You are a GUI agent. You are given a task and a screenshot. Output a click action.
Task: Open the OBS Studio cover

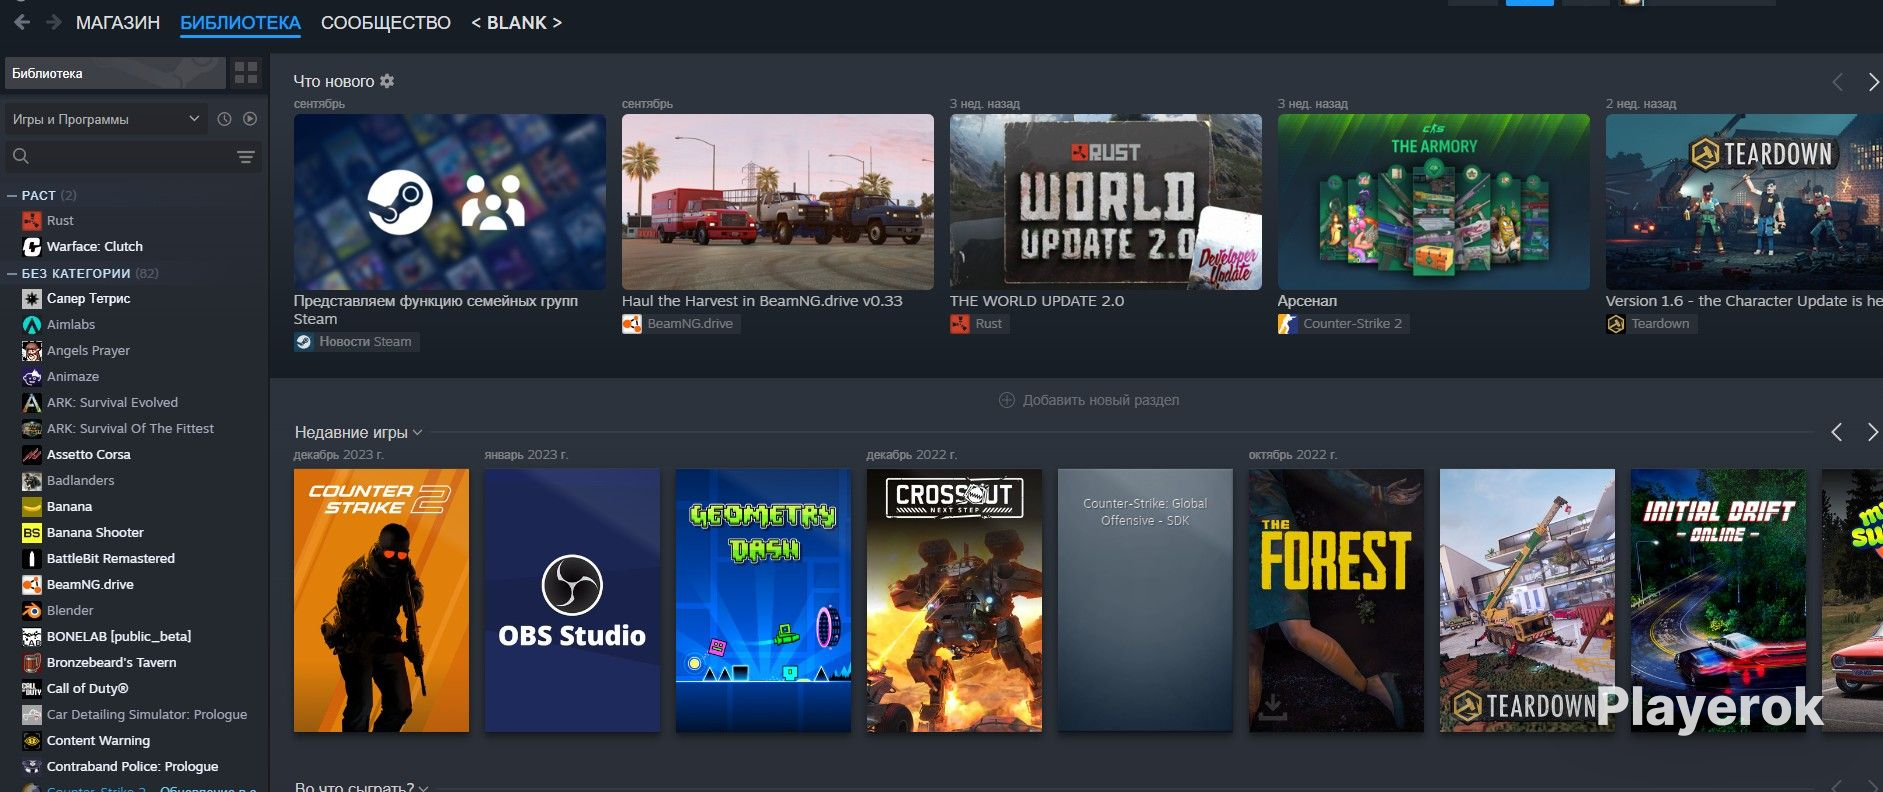(x=572, y=600)
